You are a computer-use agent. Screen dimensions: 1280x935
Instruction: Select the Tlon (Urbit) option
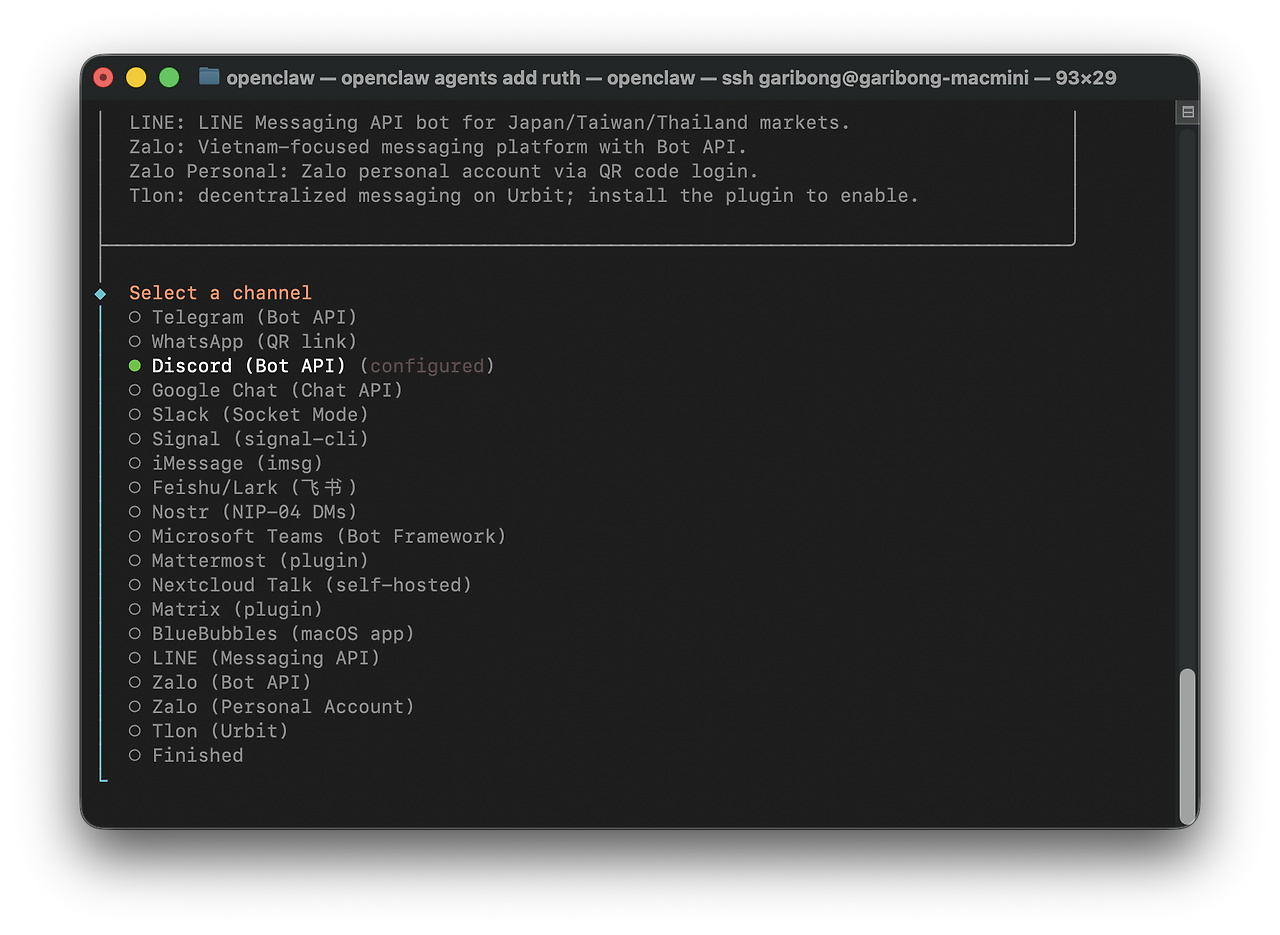[x=209, y=731]
